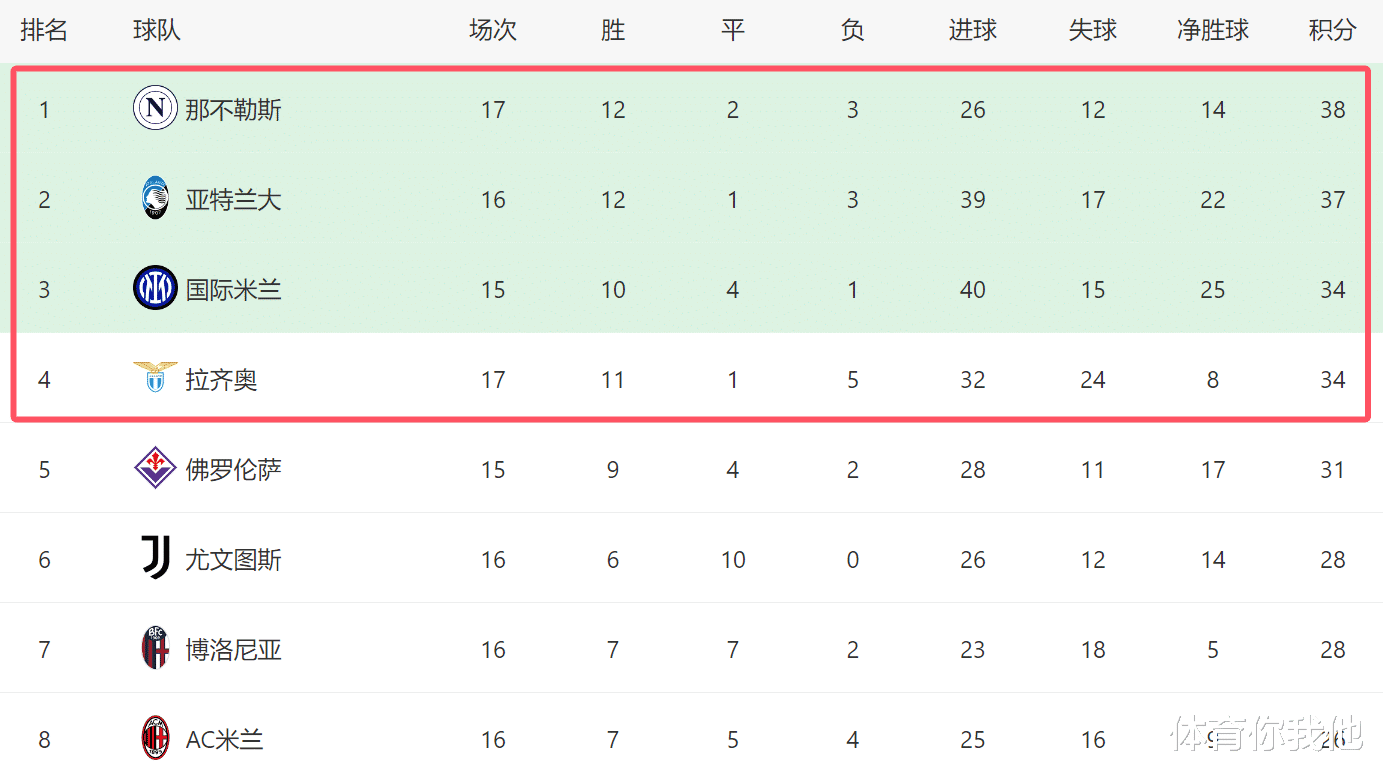Screen dimensions: 1383x777
Task: Open the 尤文图斯 team name link
Action: point(234,559)
